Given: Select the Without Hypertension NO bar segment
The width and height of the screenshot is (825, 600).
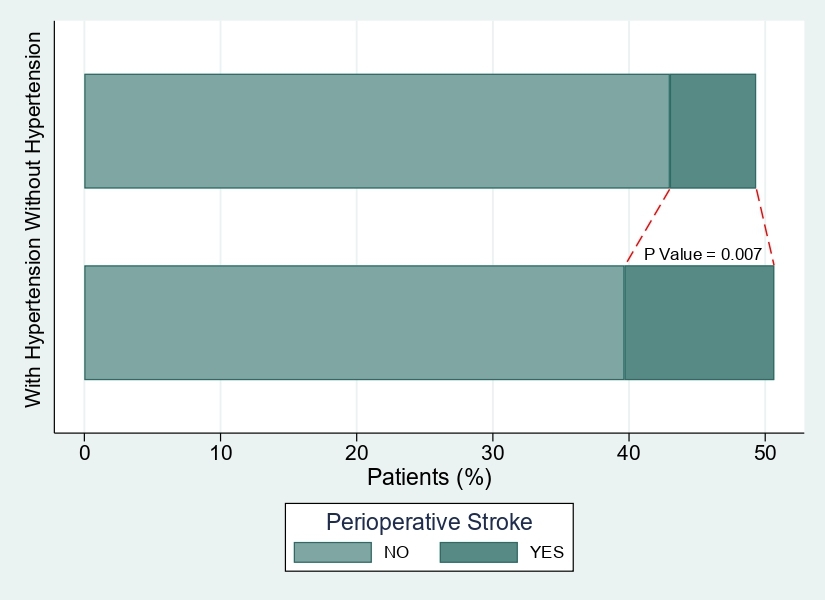Looking at the screenshot, I should pos(376,131).
